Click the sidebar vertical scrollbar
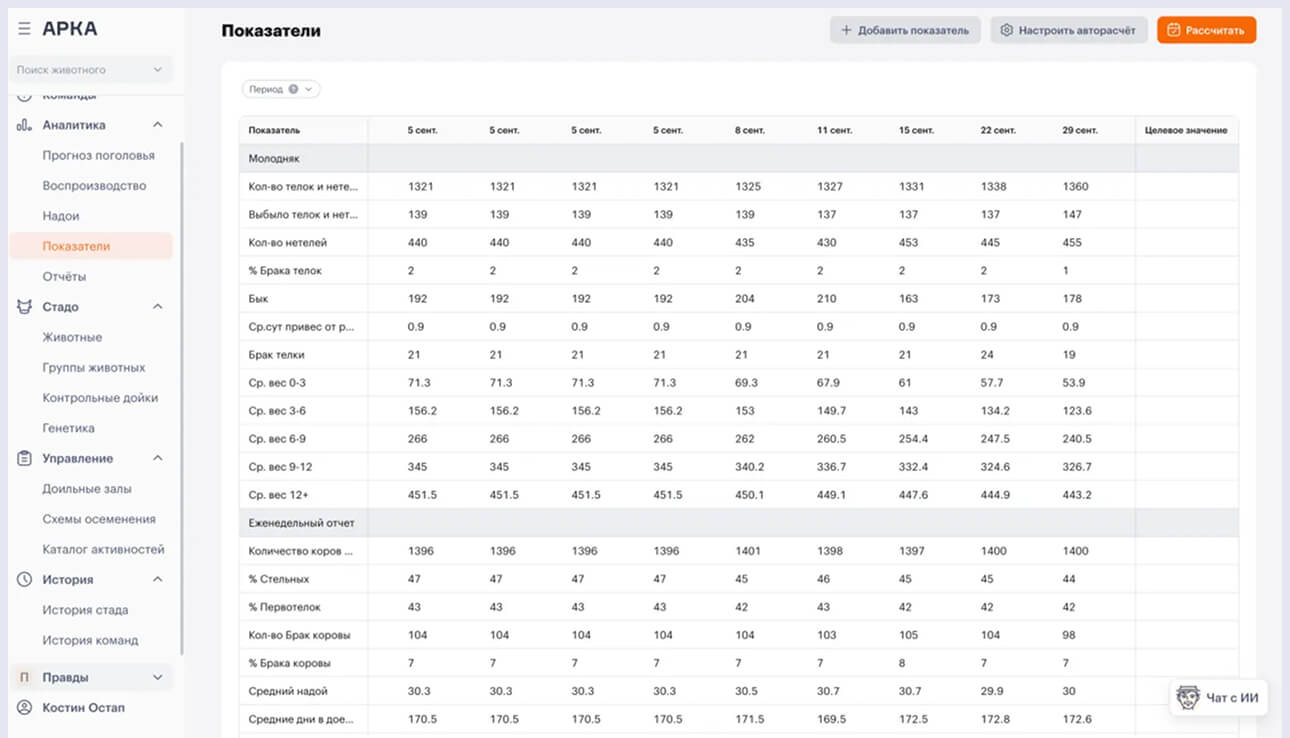 181,398
